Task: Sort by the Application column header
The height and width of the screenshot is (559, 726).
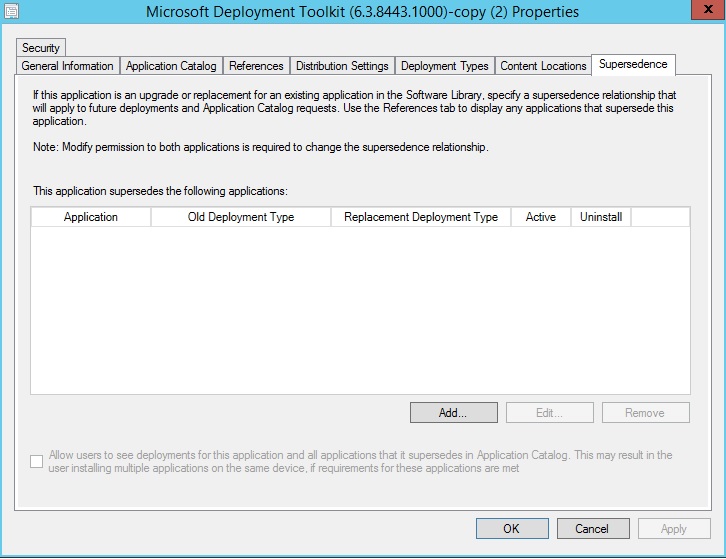Action: coord(91,217)
